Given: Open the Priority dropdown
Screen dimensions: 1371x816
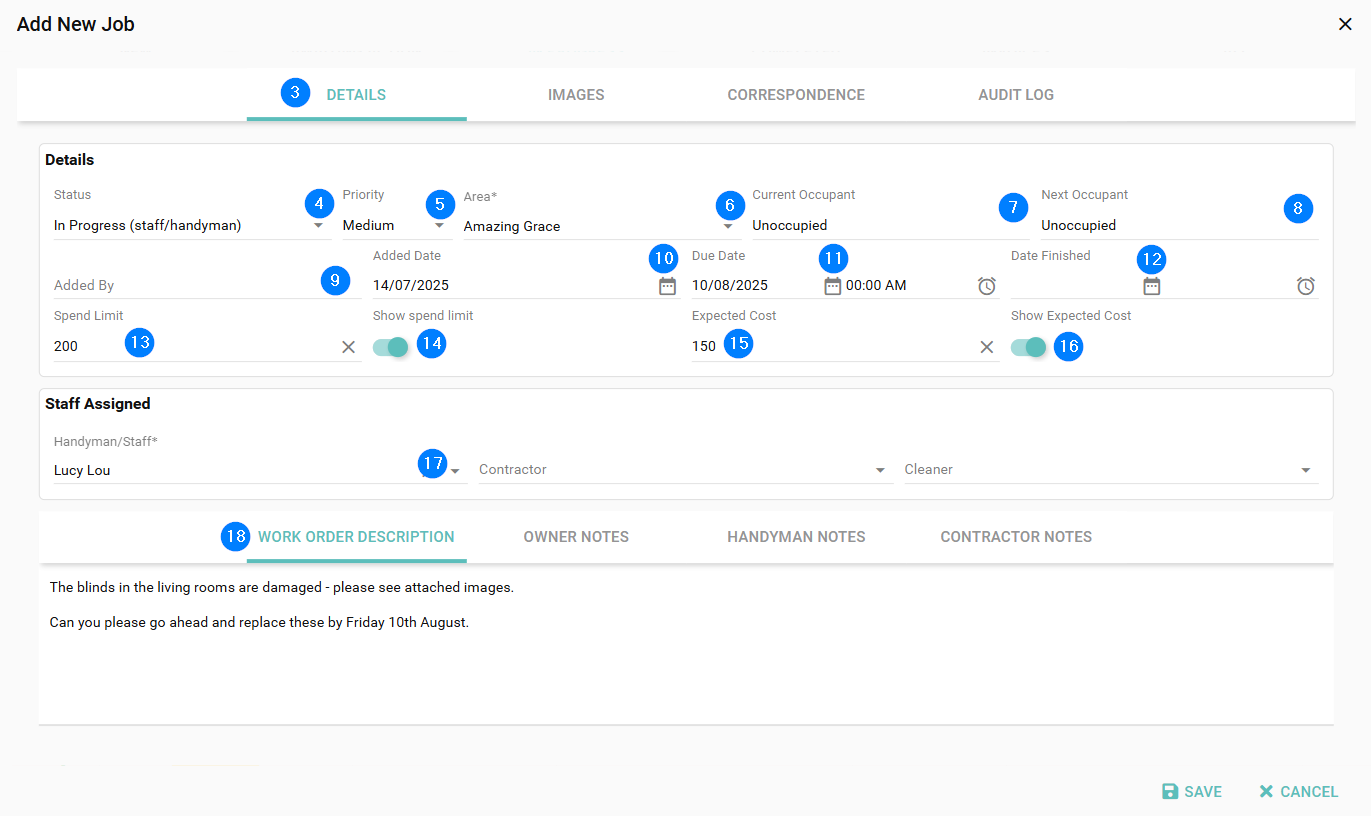Looking at the screenshot, I should coord(439,226).
